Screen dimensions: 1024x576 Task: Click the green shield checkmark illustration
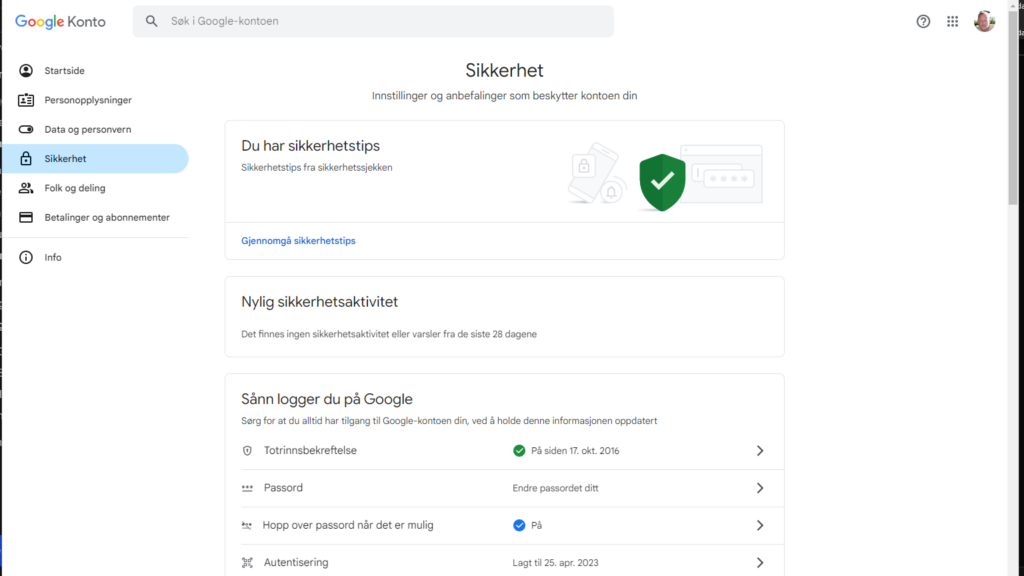coord(662,182)
